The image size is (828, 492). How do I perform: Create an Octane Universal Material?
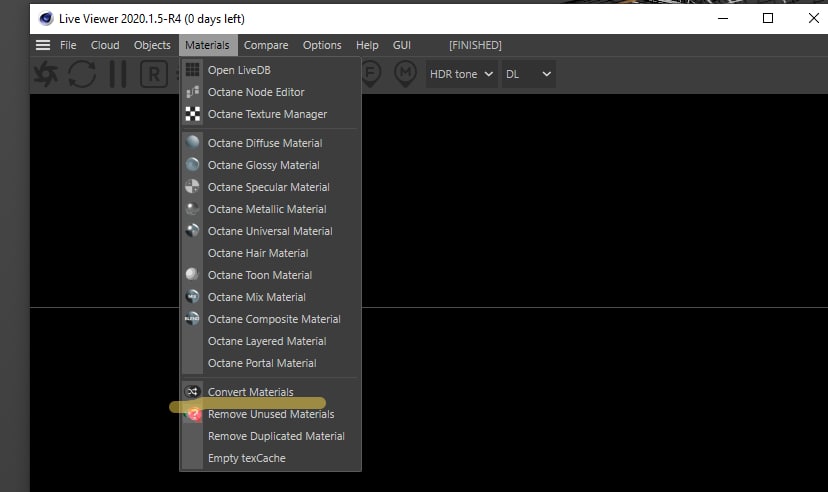pos(271,231)
